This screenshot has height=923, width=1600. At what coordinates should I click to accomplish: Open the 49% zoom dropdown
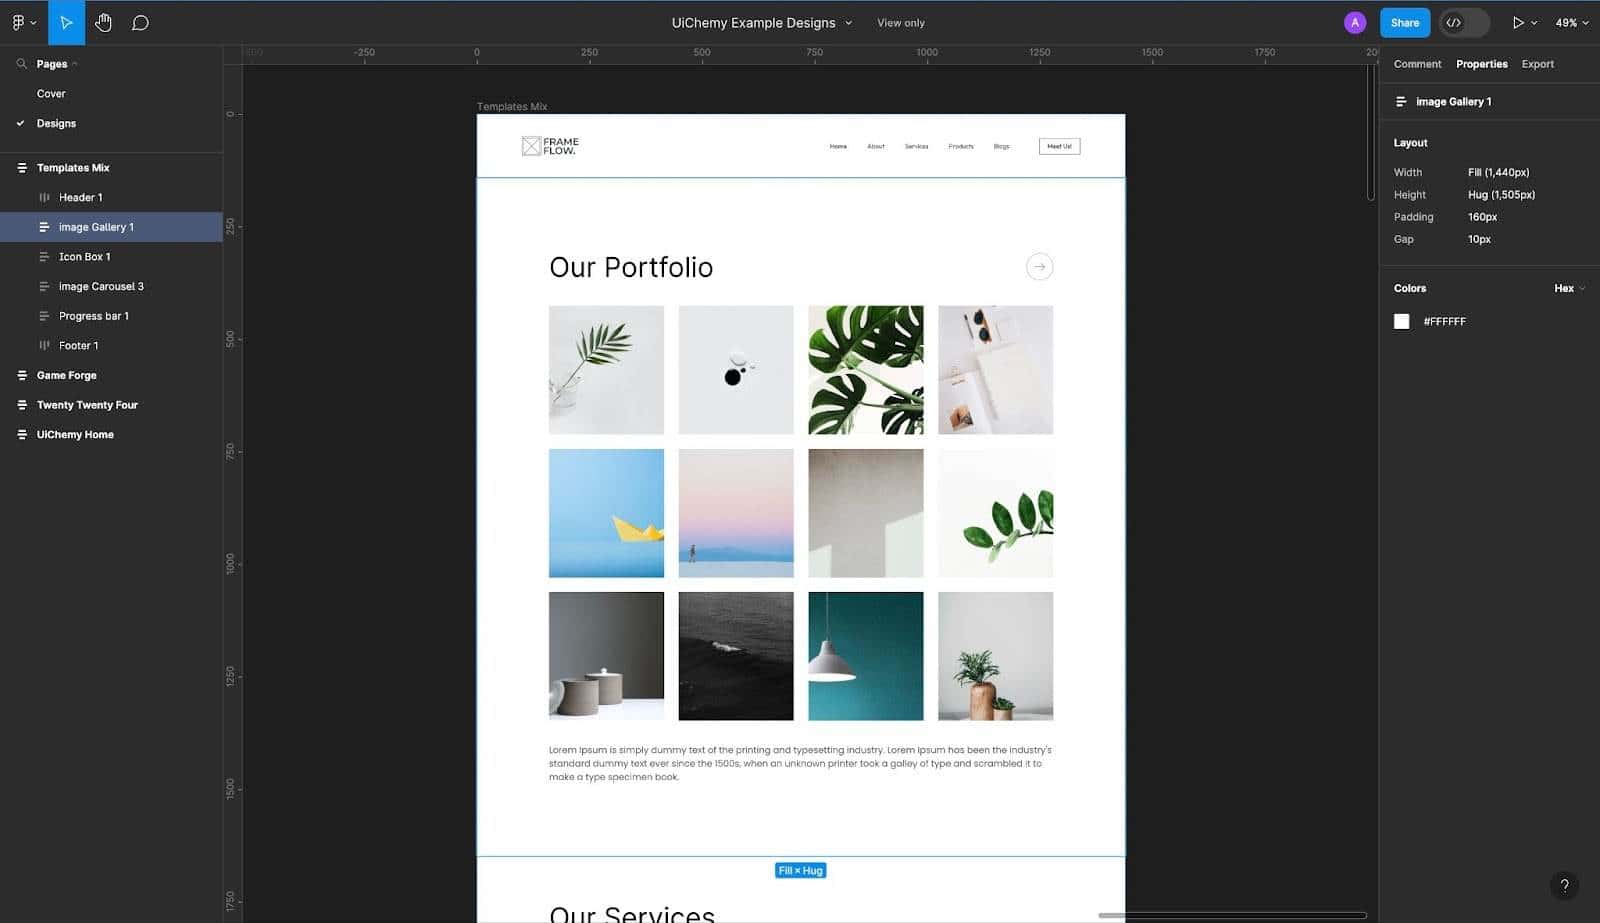pos(1571,22)
